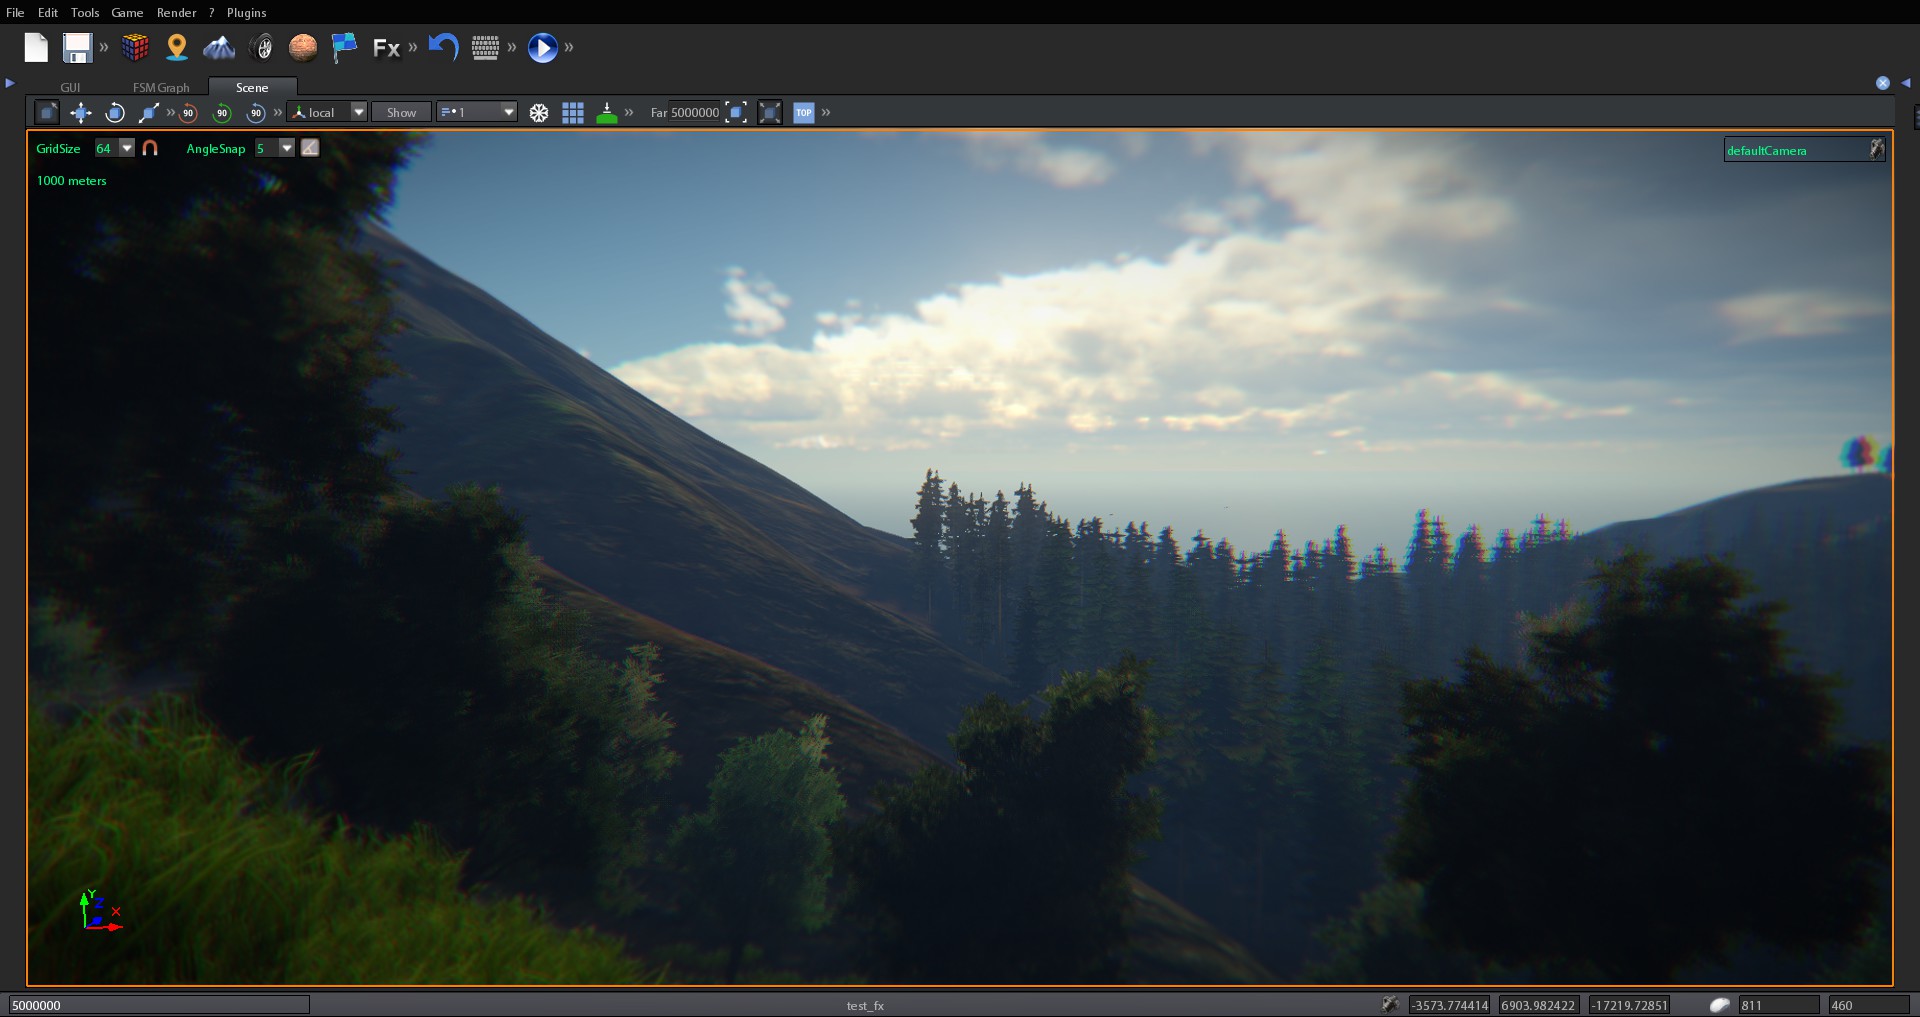Open the material sphere tool

(303, 47)
